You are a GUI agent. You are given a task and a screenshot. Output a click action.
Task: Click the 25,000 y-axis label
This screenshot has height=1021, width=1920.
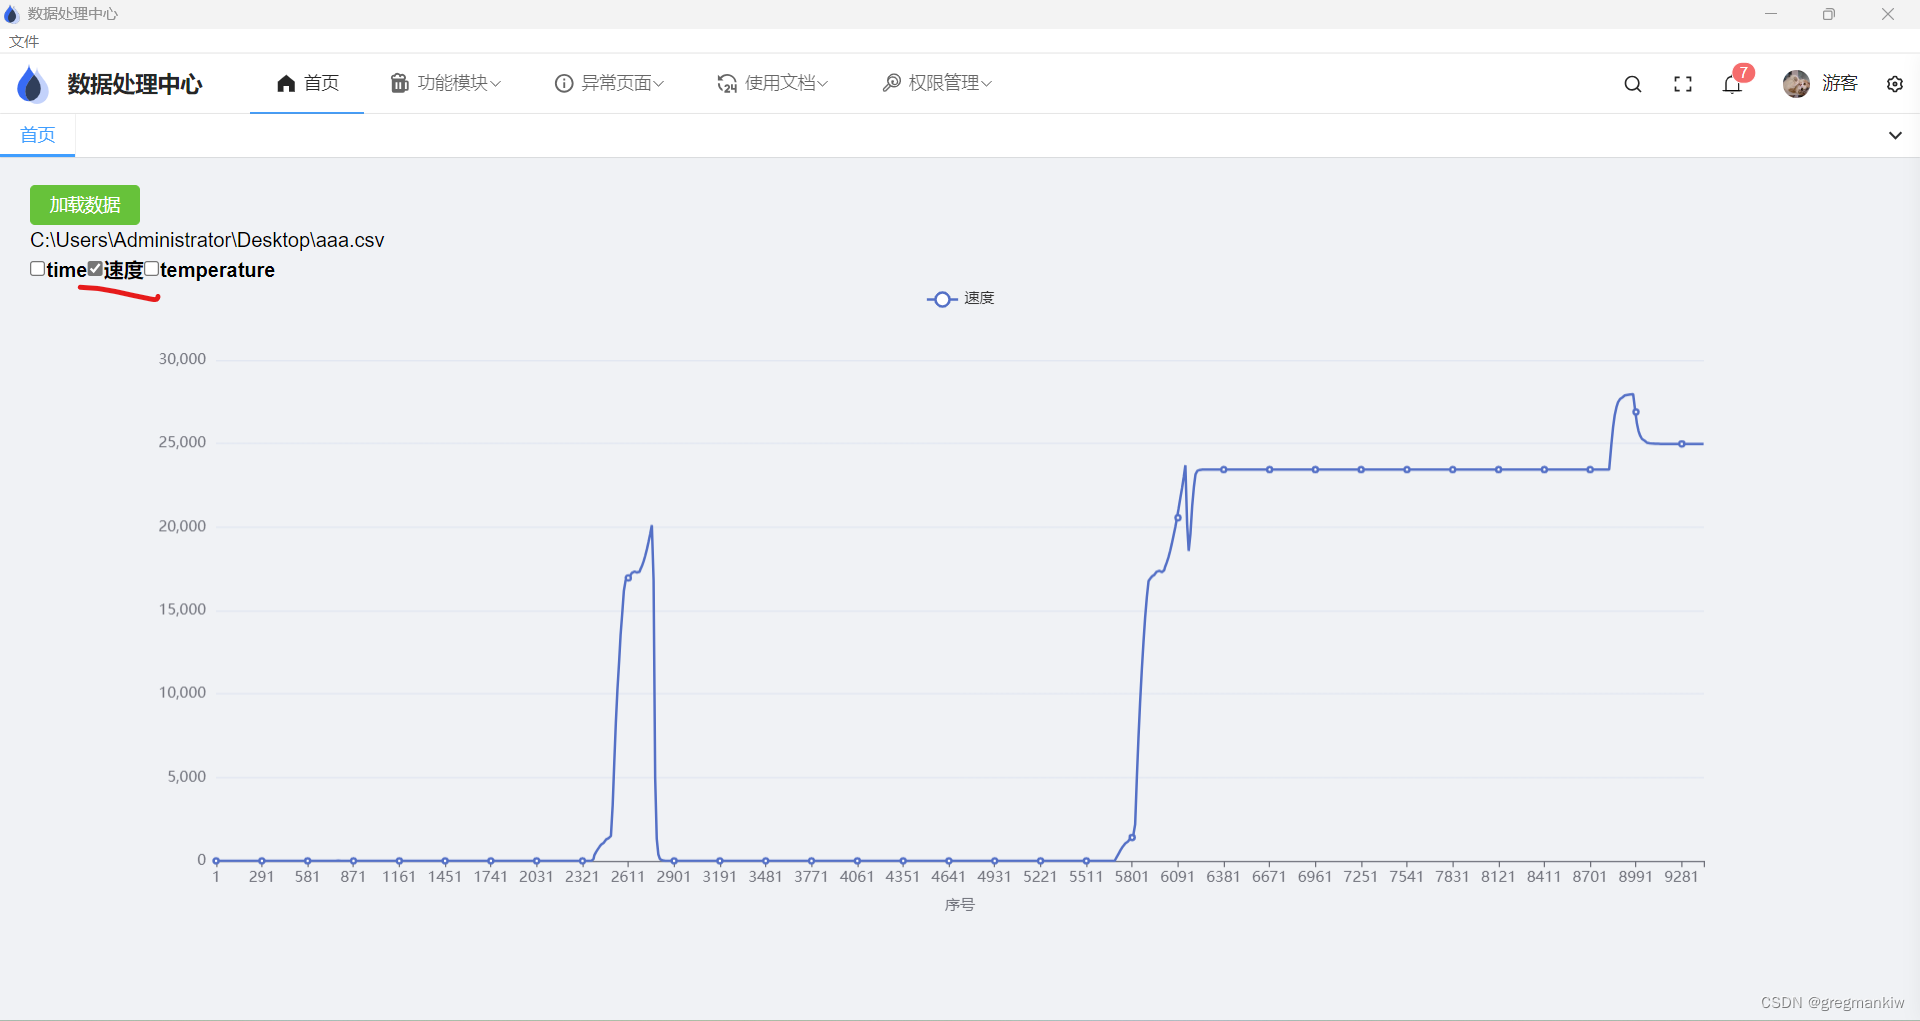point(182,442)
